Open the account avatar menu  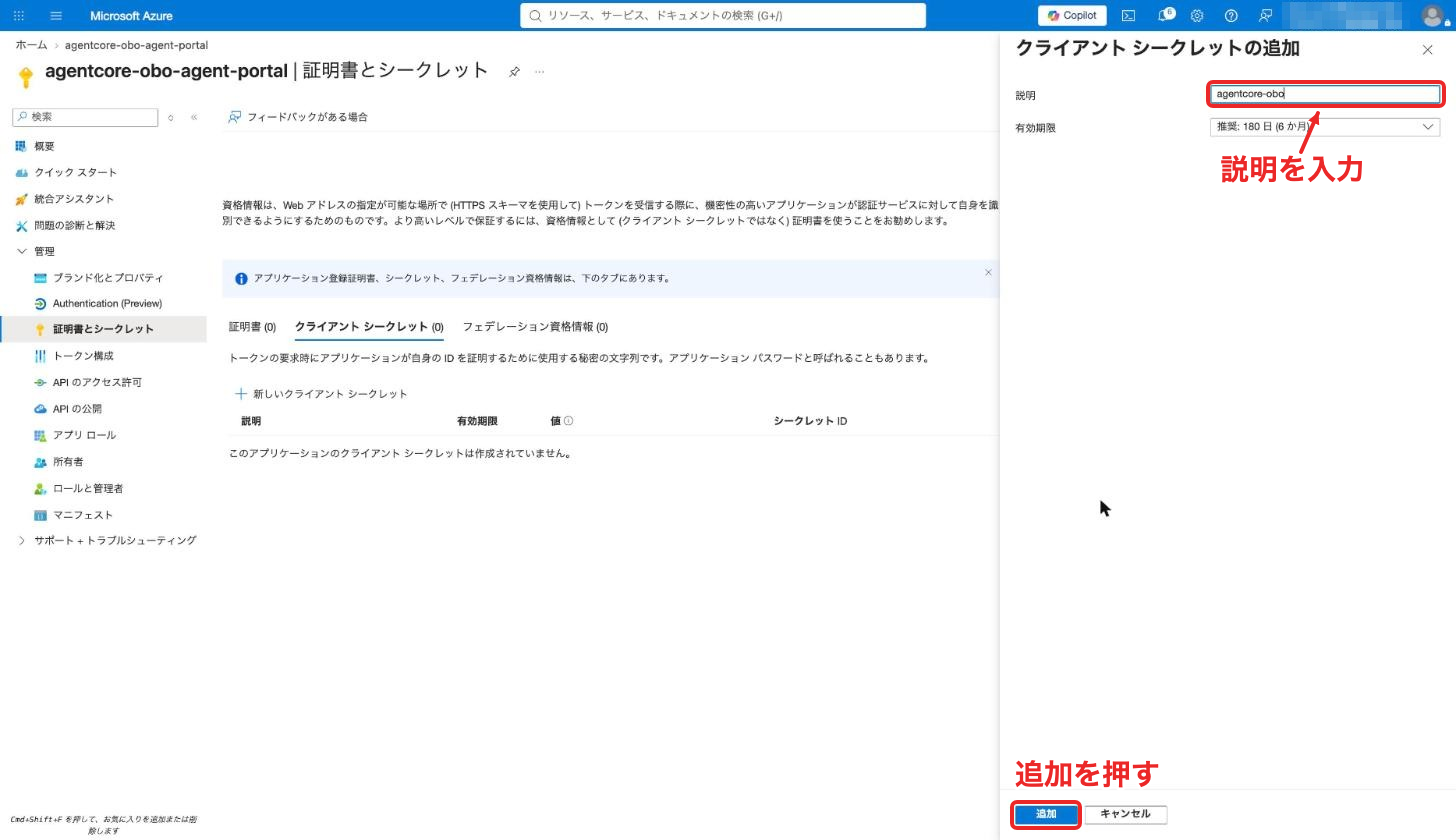coord(1433,15)
